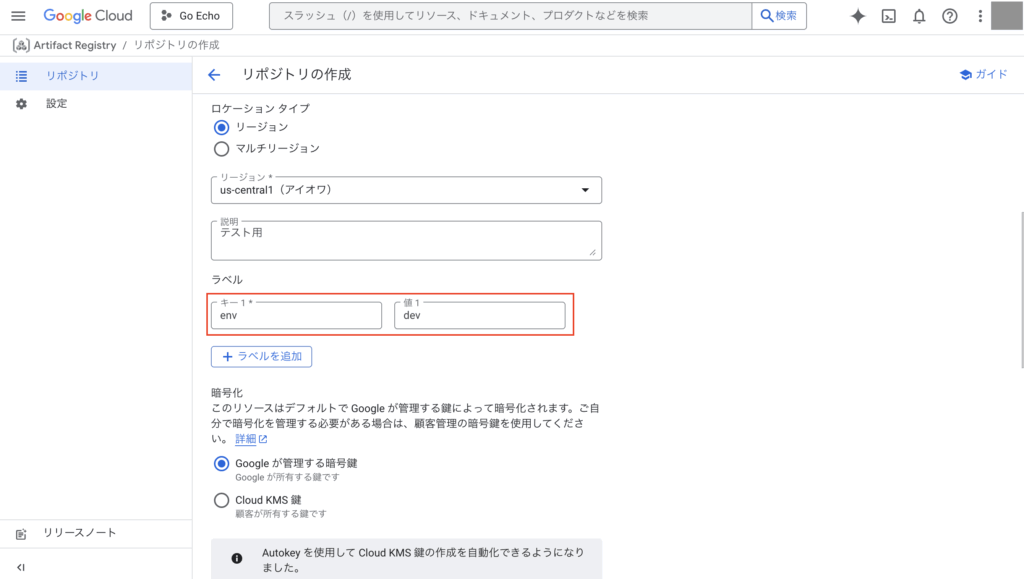1024x579 pixels.
Task: Collapse the left sidebar panel
Action: pos(21,567)
